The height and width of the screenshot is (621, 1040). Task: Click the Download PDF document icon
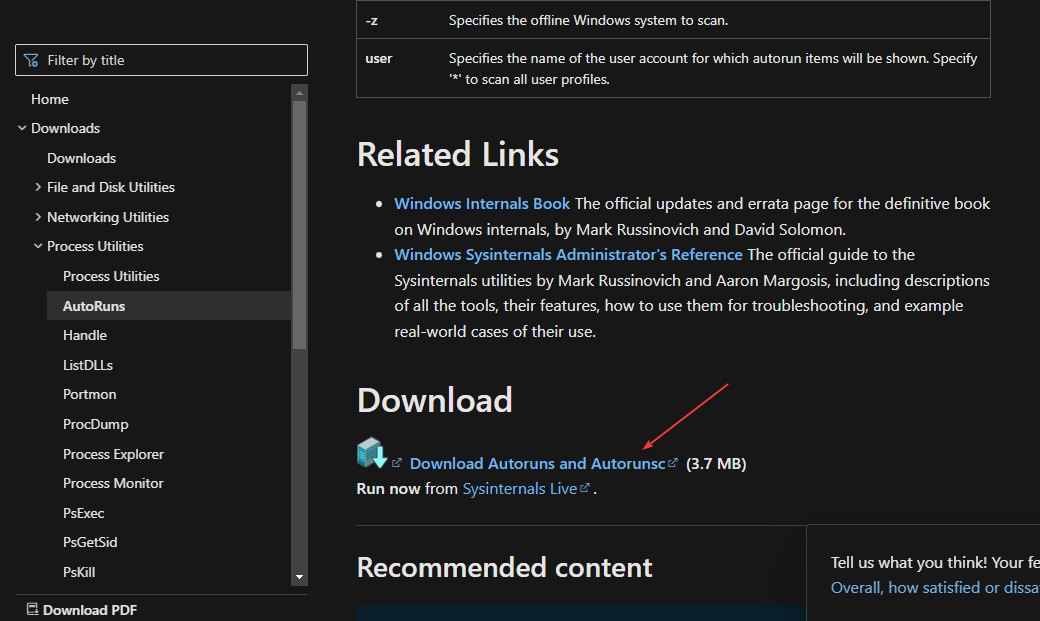[32, 609]
